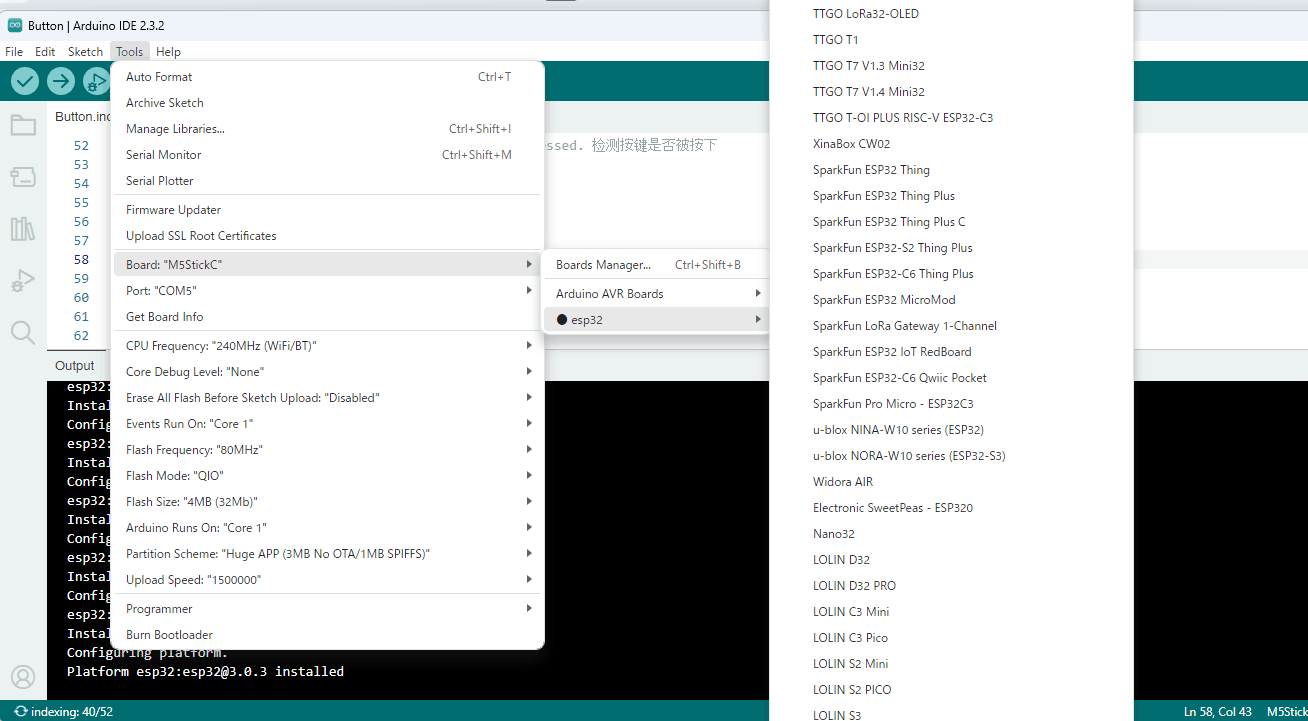Expand Arduino AVR Boards submenu
The image size is (1308, 721).
655,294
